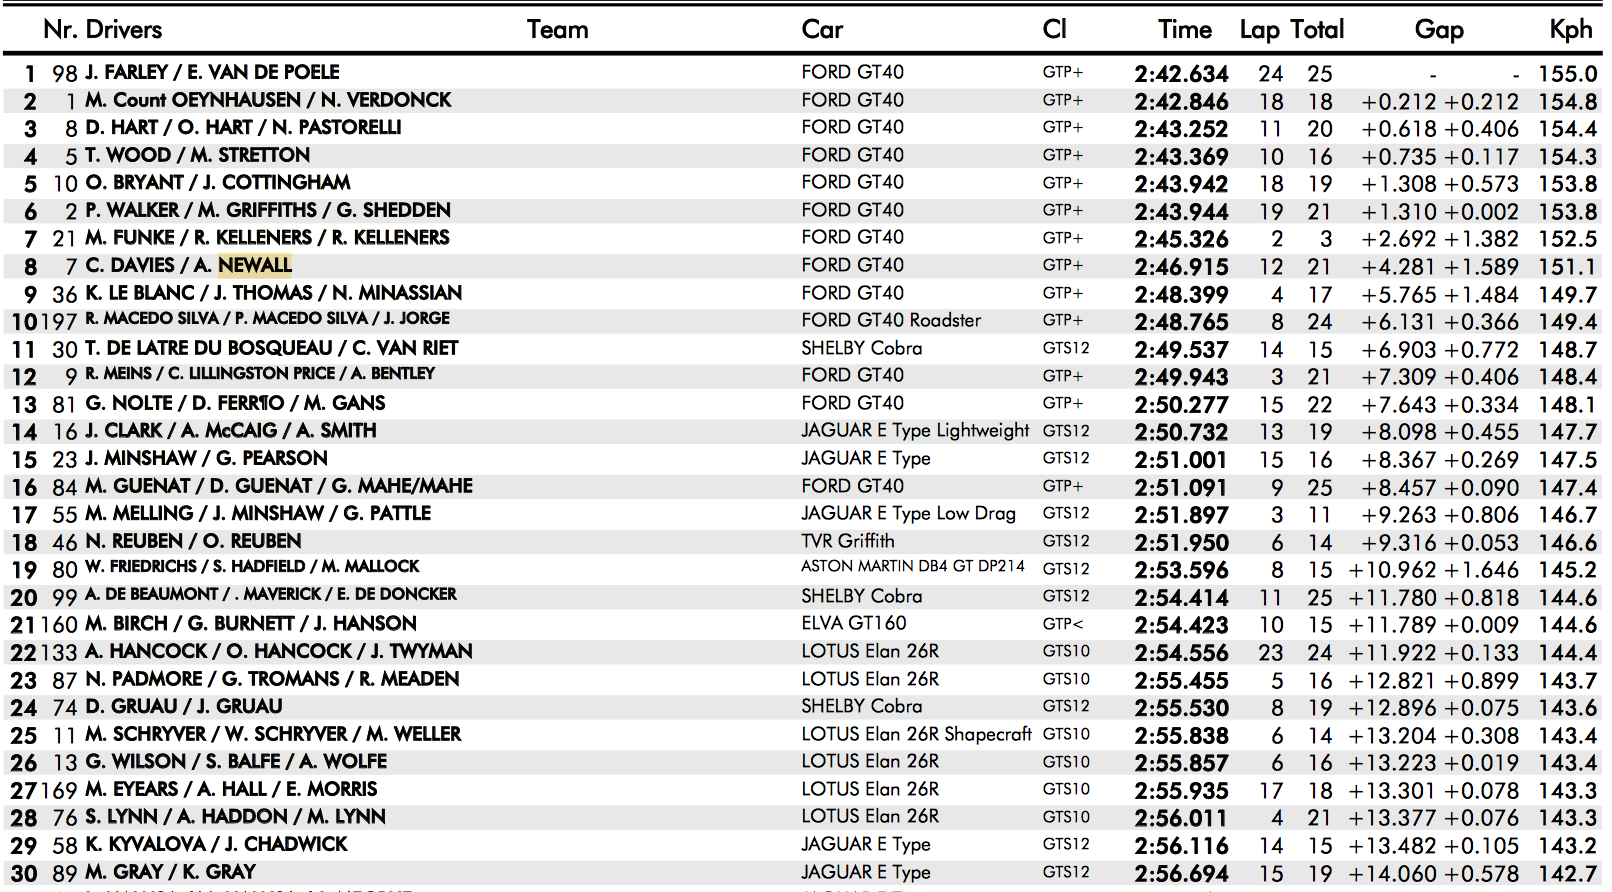
Task: Click the Car column header
Action: pyautogui.click(x=822, y=30)
